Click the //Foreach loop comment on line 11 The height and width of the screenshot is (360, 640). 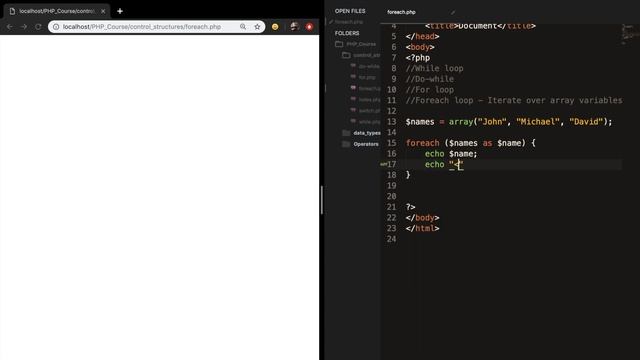[x=514, y=100]
